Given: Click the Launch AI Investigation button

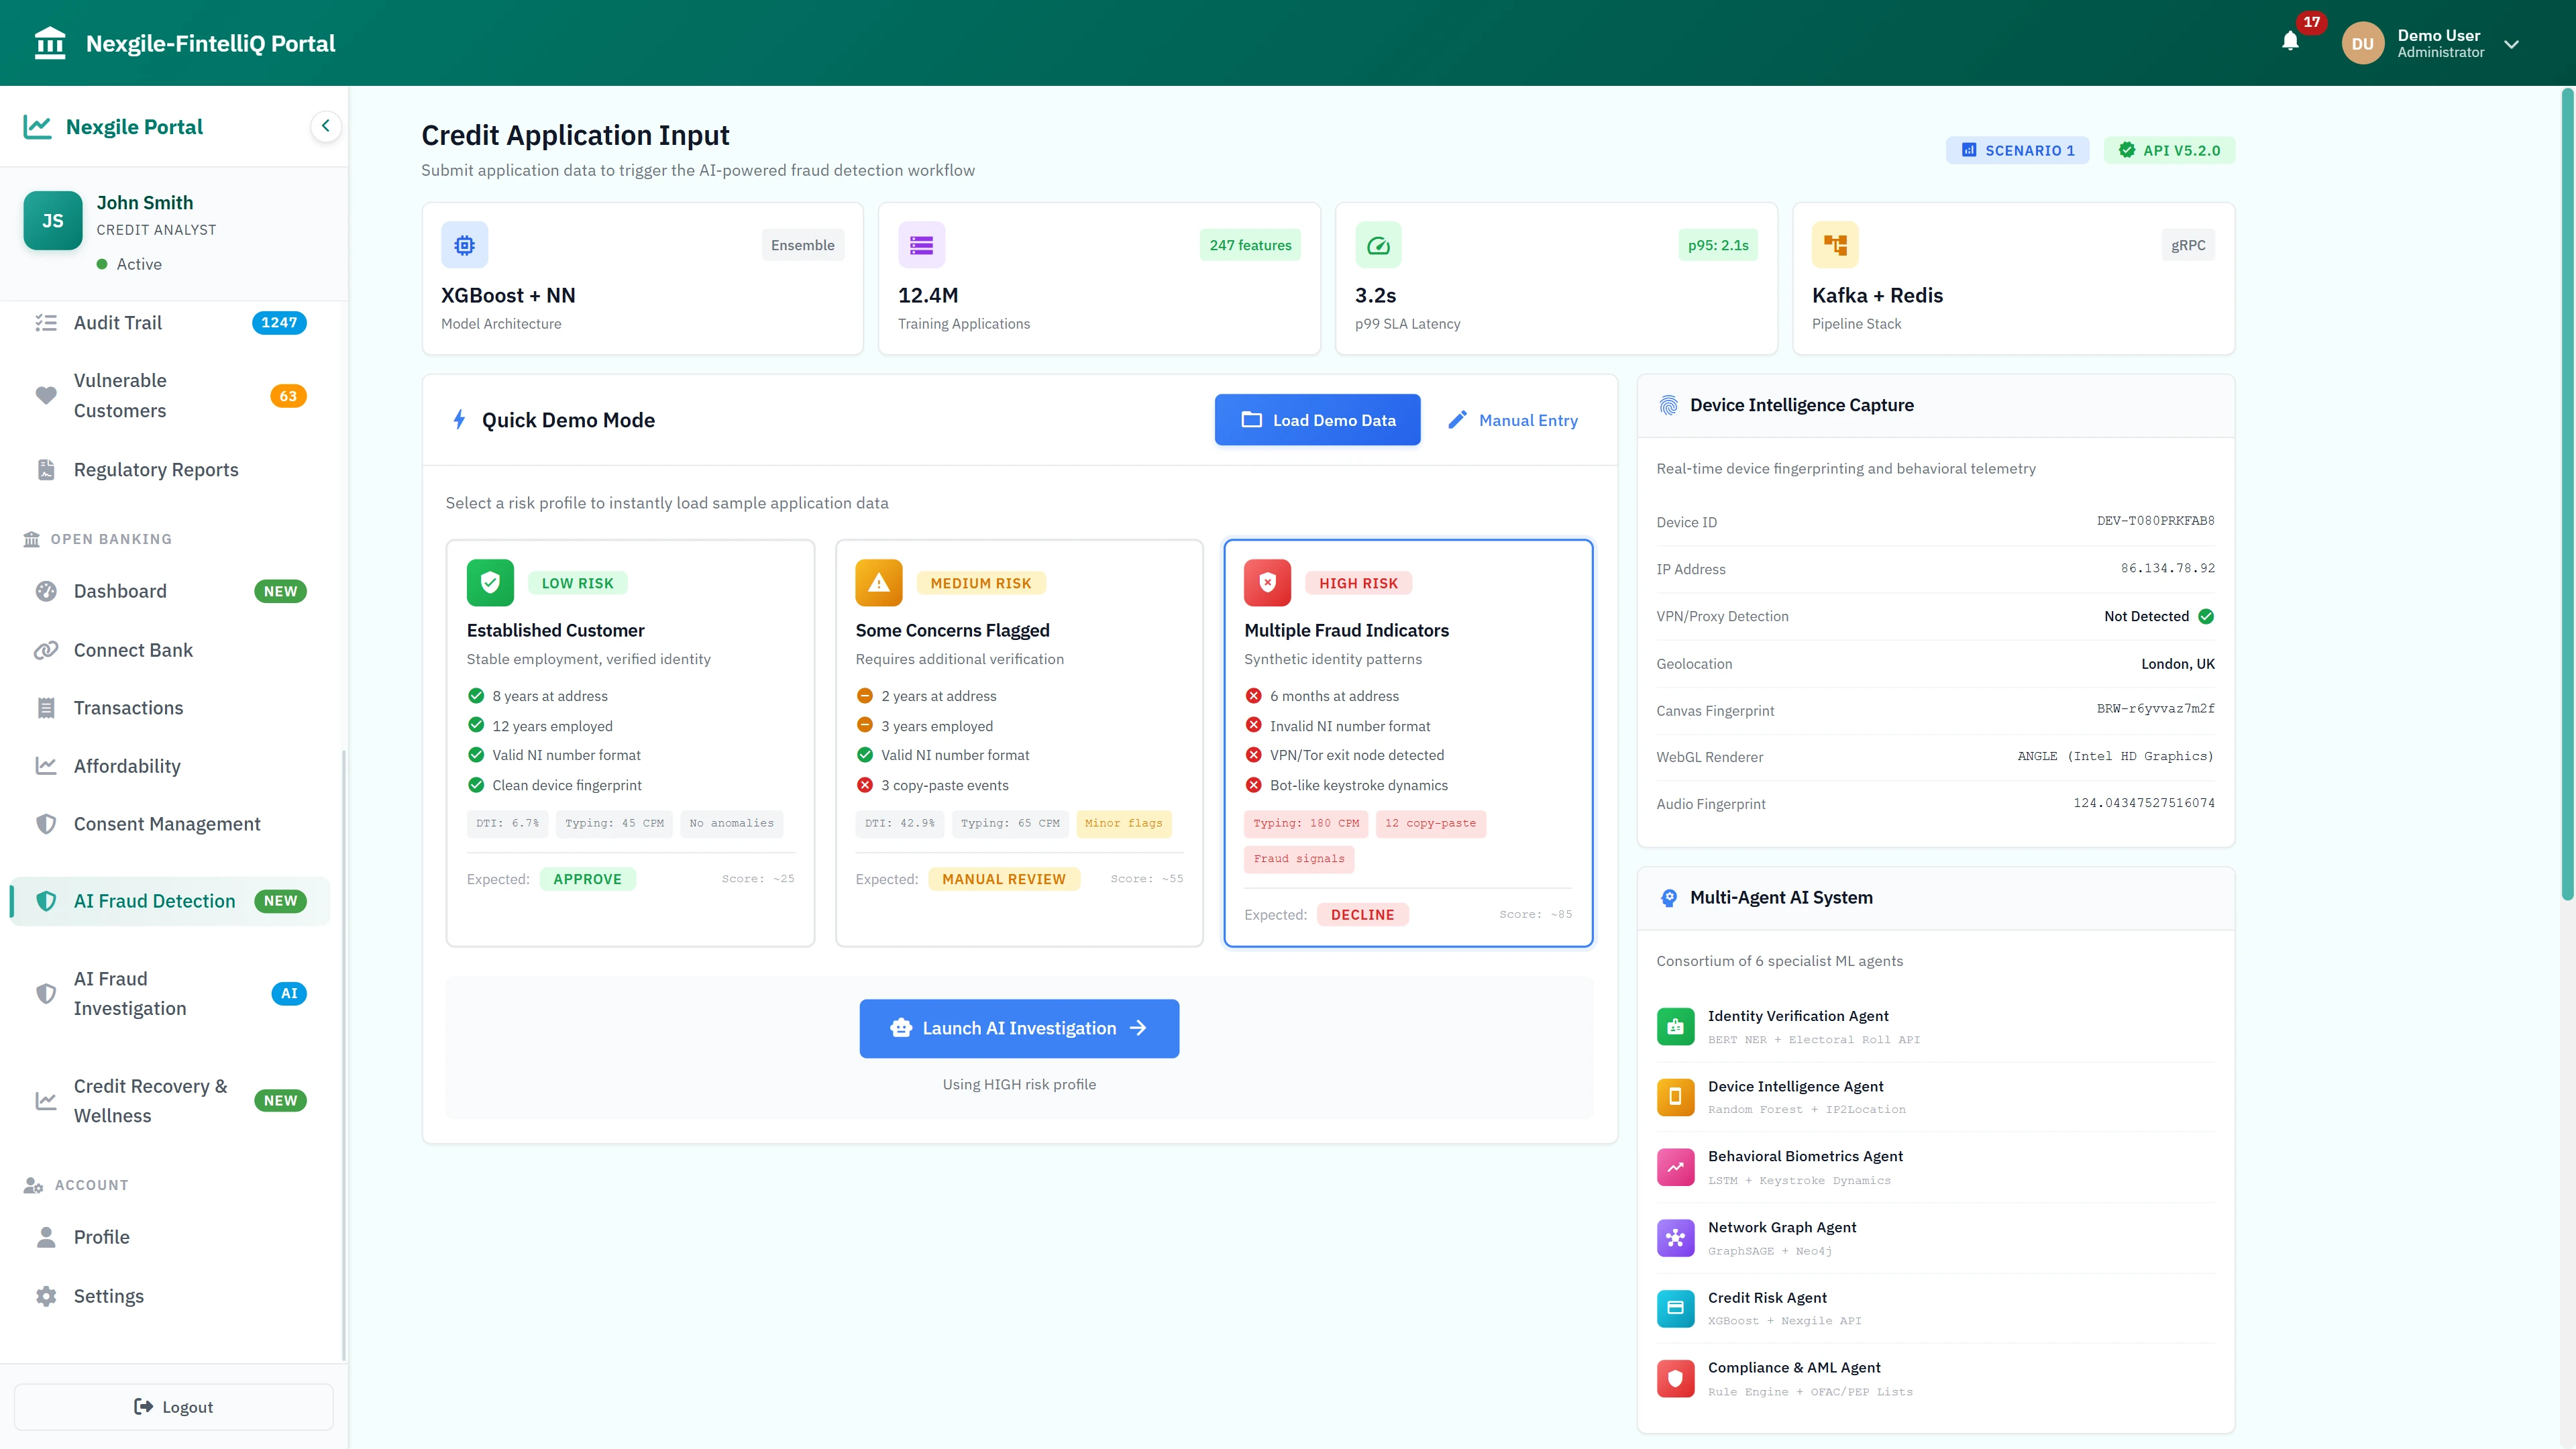Looking at the screenshot, I should click(1019, 1028).
